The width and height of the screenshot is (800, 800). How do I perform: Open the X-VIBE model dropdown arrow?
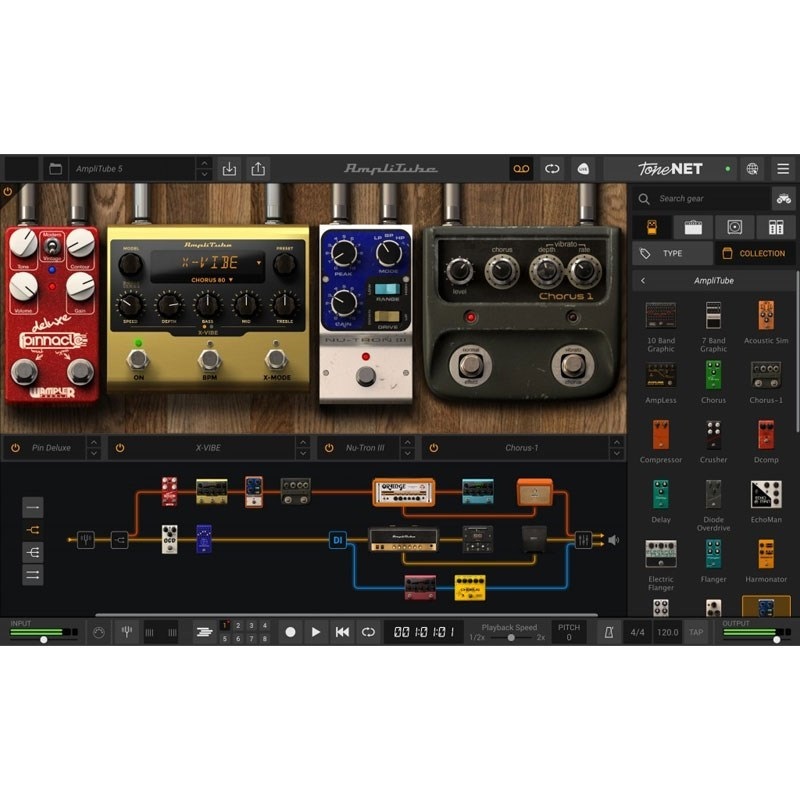pyautogui.click(x=259, y=263)
